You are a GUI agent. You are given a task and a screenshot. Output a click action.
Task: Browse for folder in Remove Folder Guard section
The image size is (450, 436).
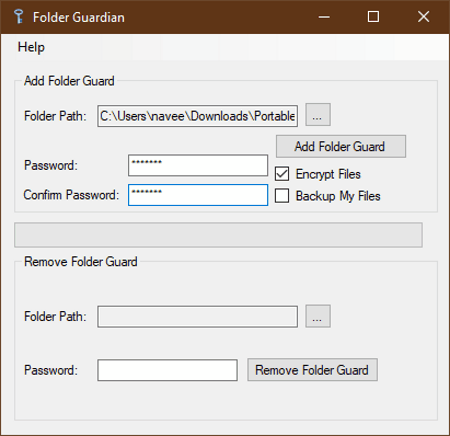[x=318, y=316]
